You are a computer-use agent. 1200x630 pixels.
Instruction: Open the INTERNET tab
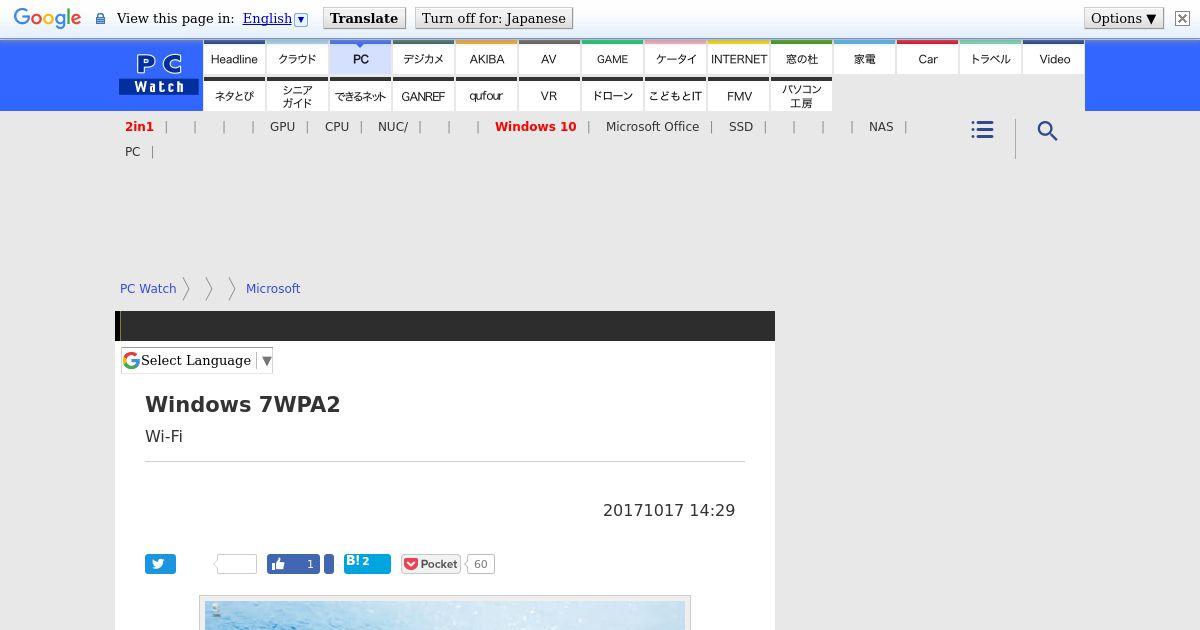pyautogui.click(x=738, y=58)
